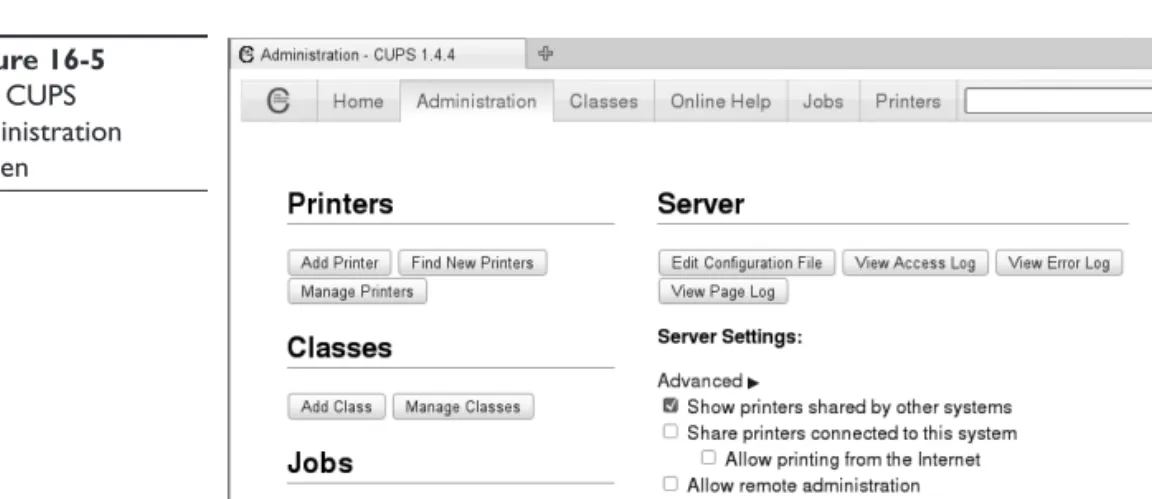This screenshot has height=499, width=1152.
Task: Uncheck Show printers shared by other systems
Action: [x=670, y=406]
